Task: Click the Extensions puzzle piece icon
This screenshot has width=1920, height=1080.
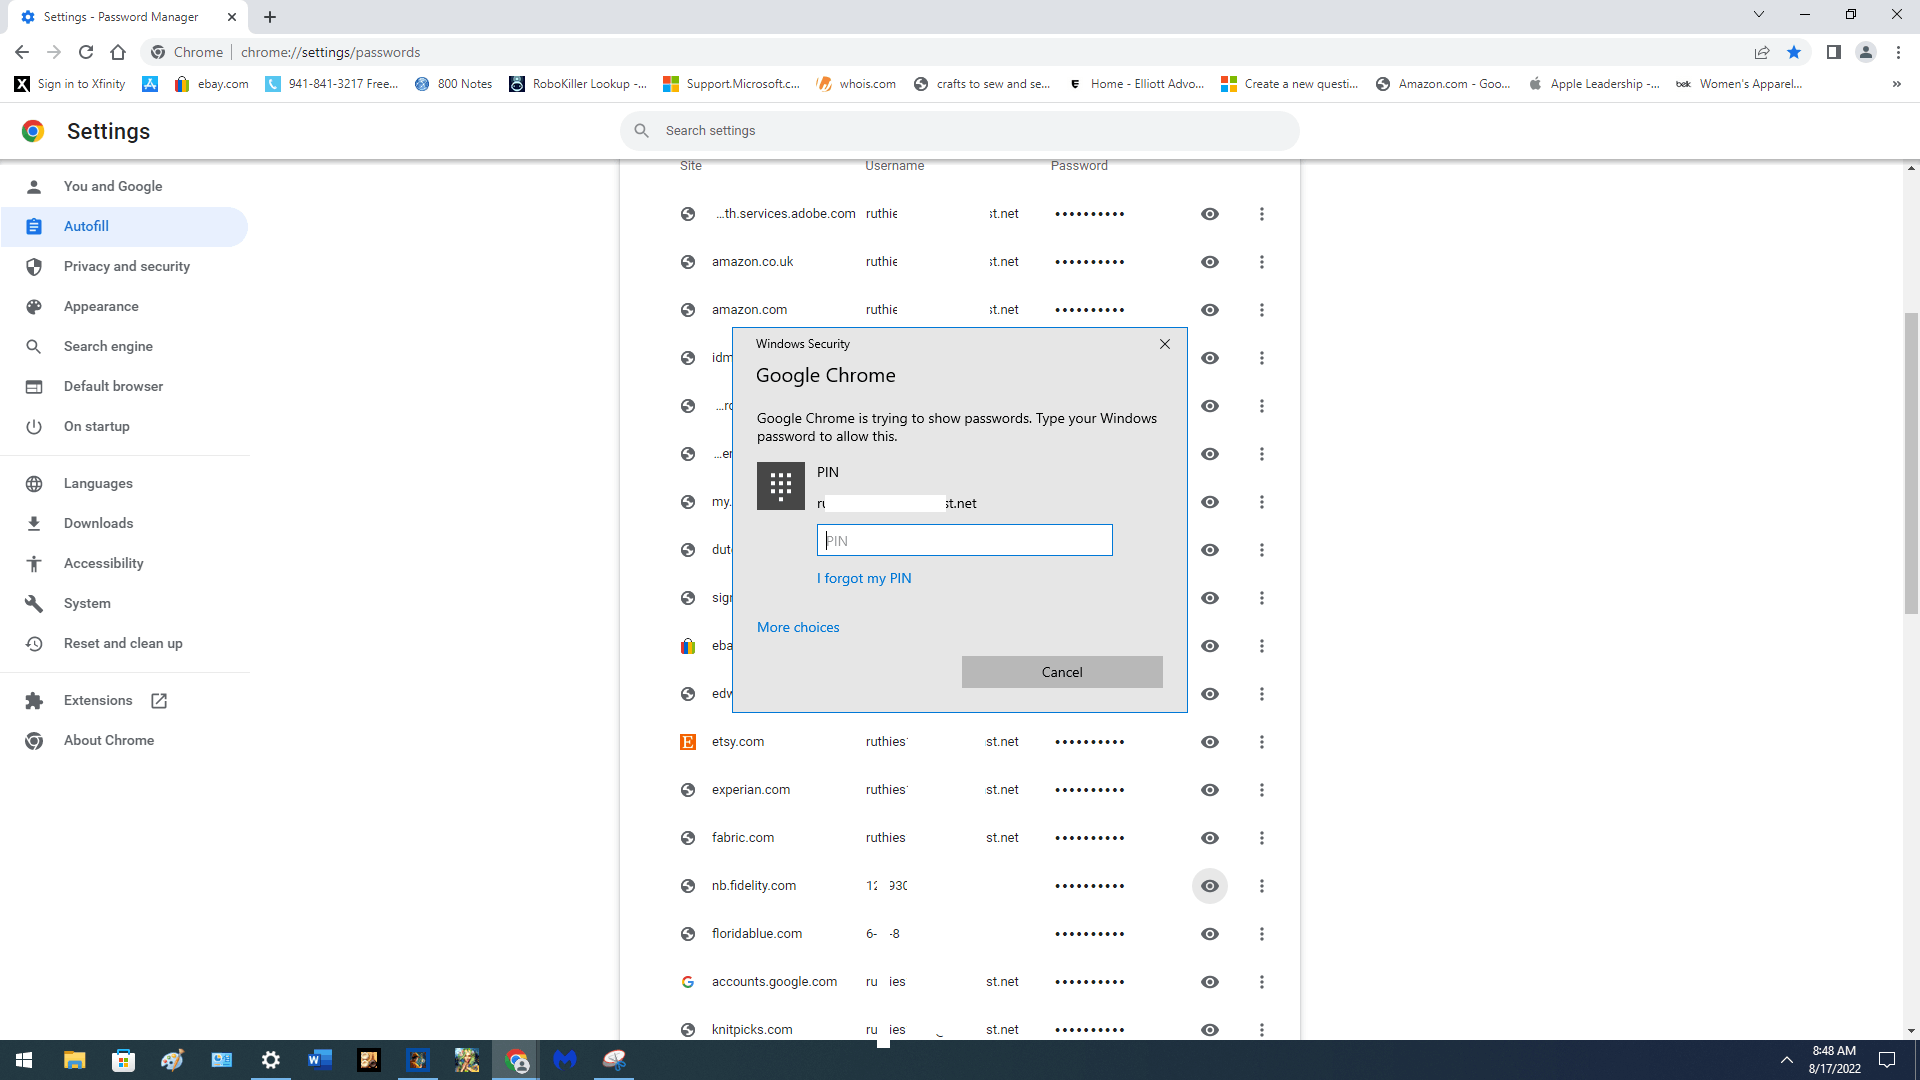Action: (36, 700)
